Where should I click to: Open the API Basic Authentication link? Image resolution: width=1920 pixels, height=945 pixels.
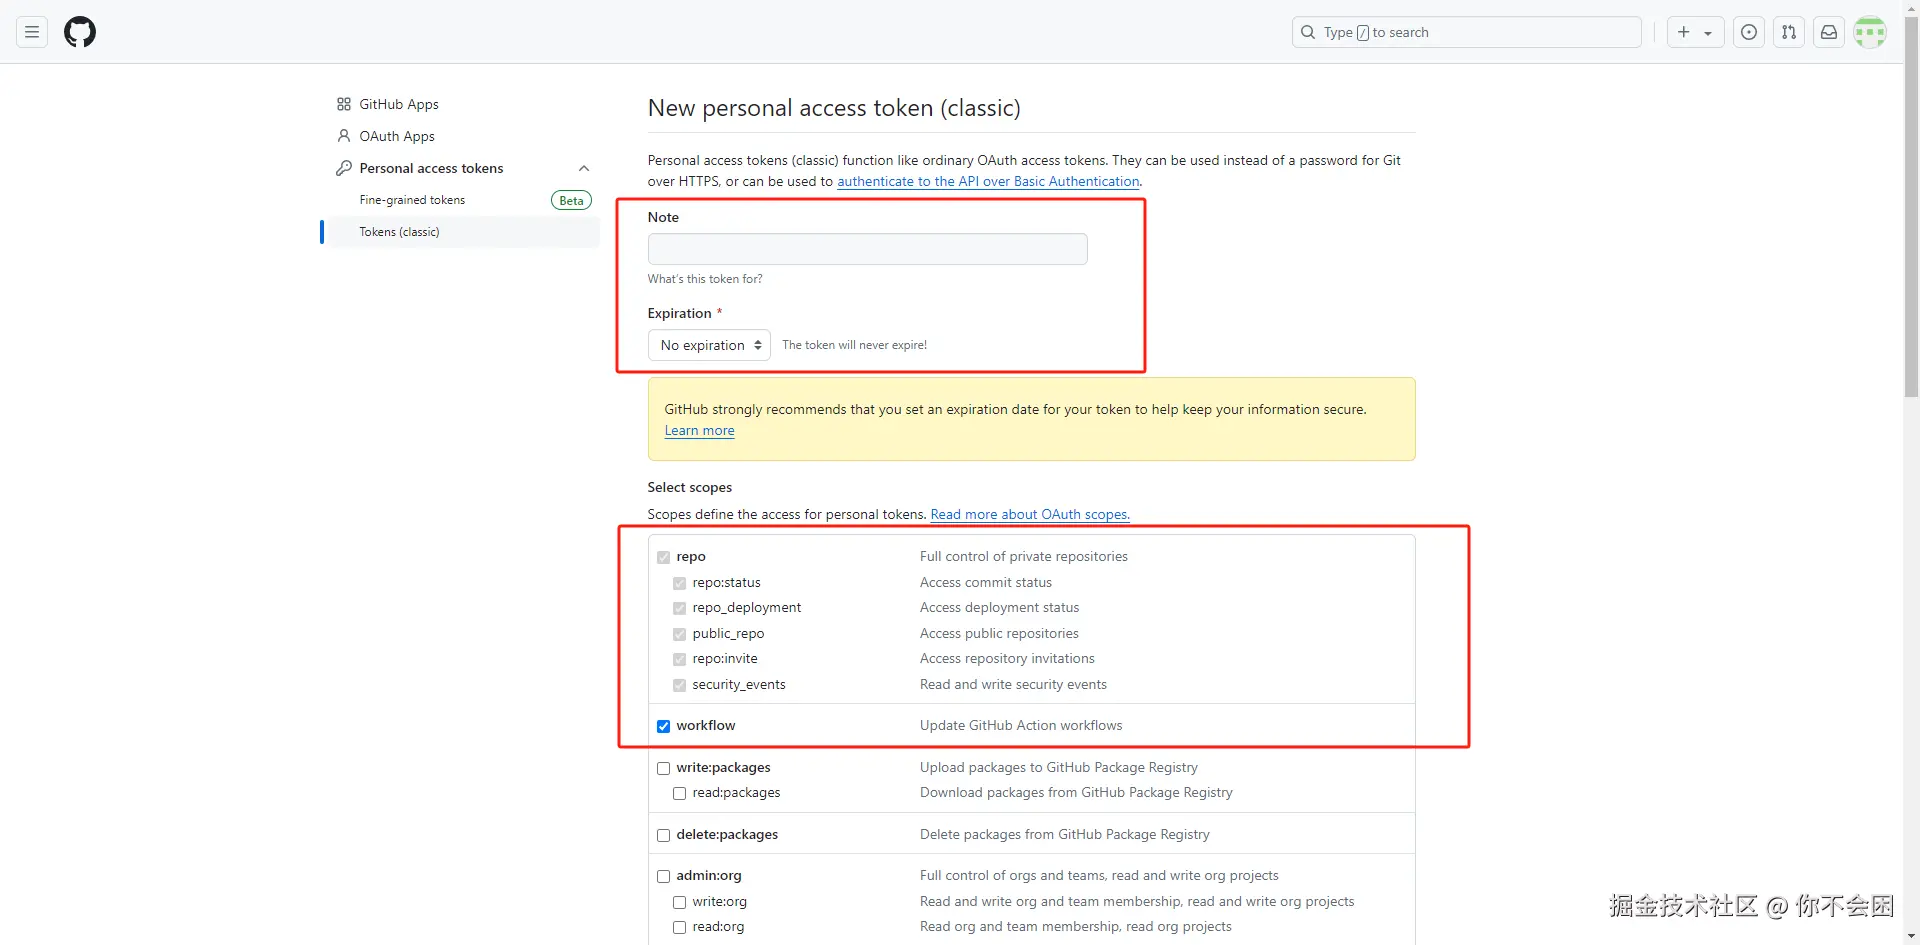click(x=988, y=181)
